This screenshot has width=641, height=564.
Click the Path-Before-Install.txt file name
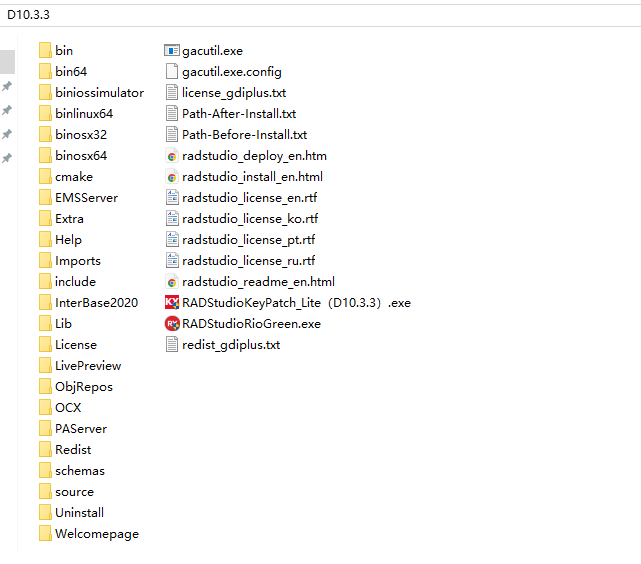click(x=244, y=135)
